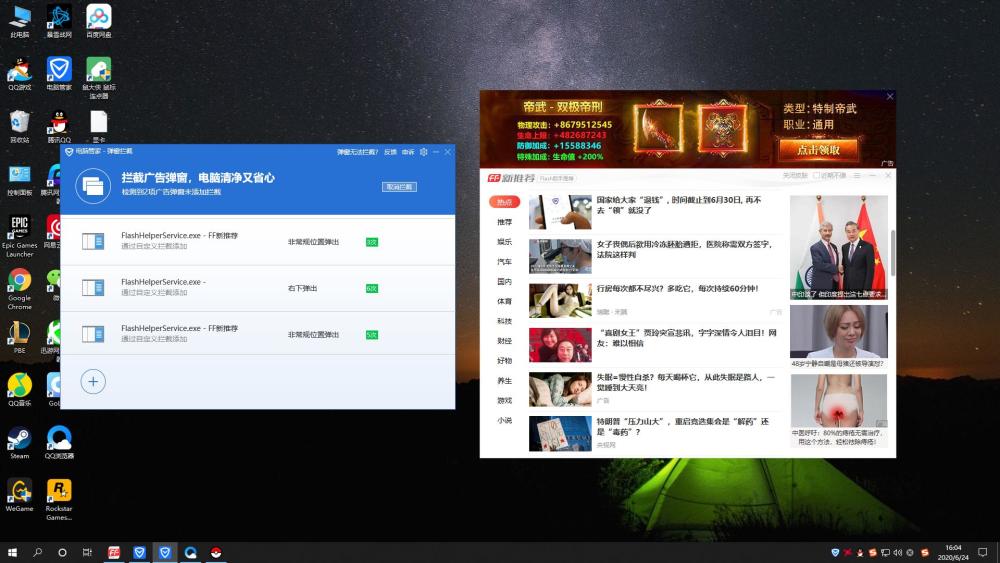This screenshot has width=1000, height=563.
Task: Click the 取消拦截 button
Action: (399, 187)
